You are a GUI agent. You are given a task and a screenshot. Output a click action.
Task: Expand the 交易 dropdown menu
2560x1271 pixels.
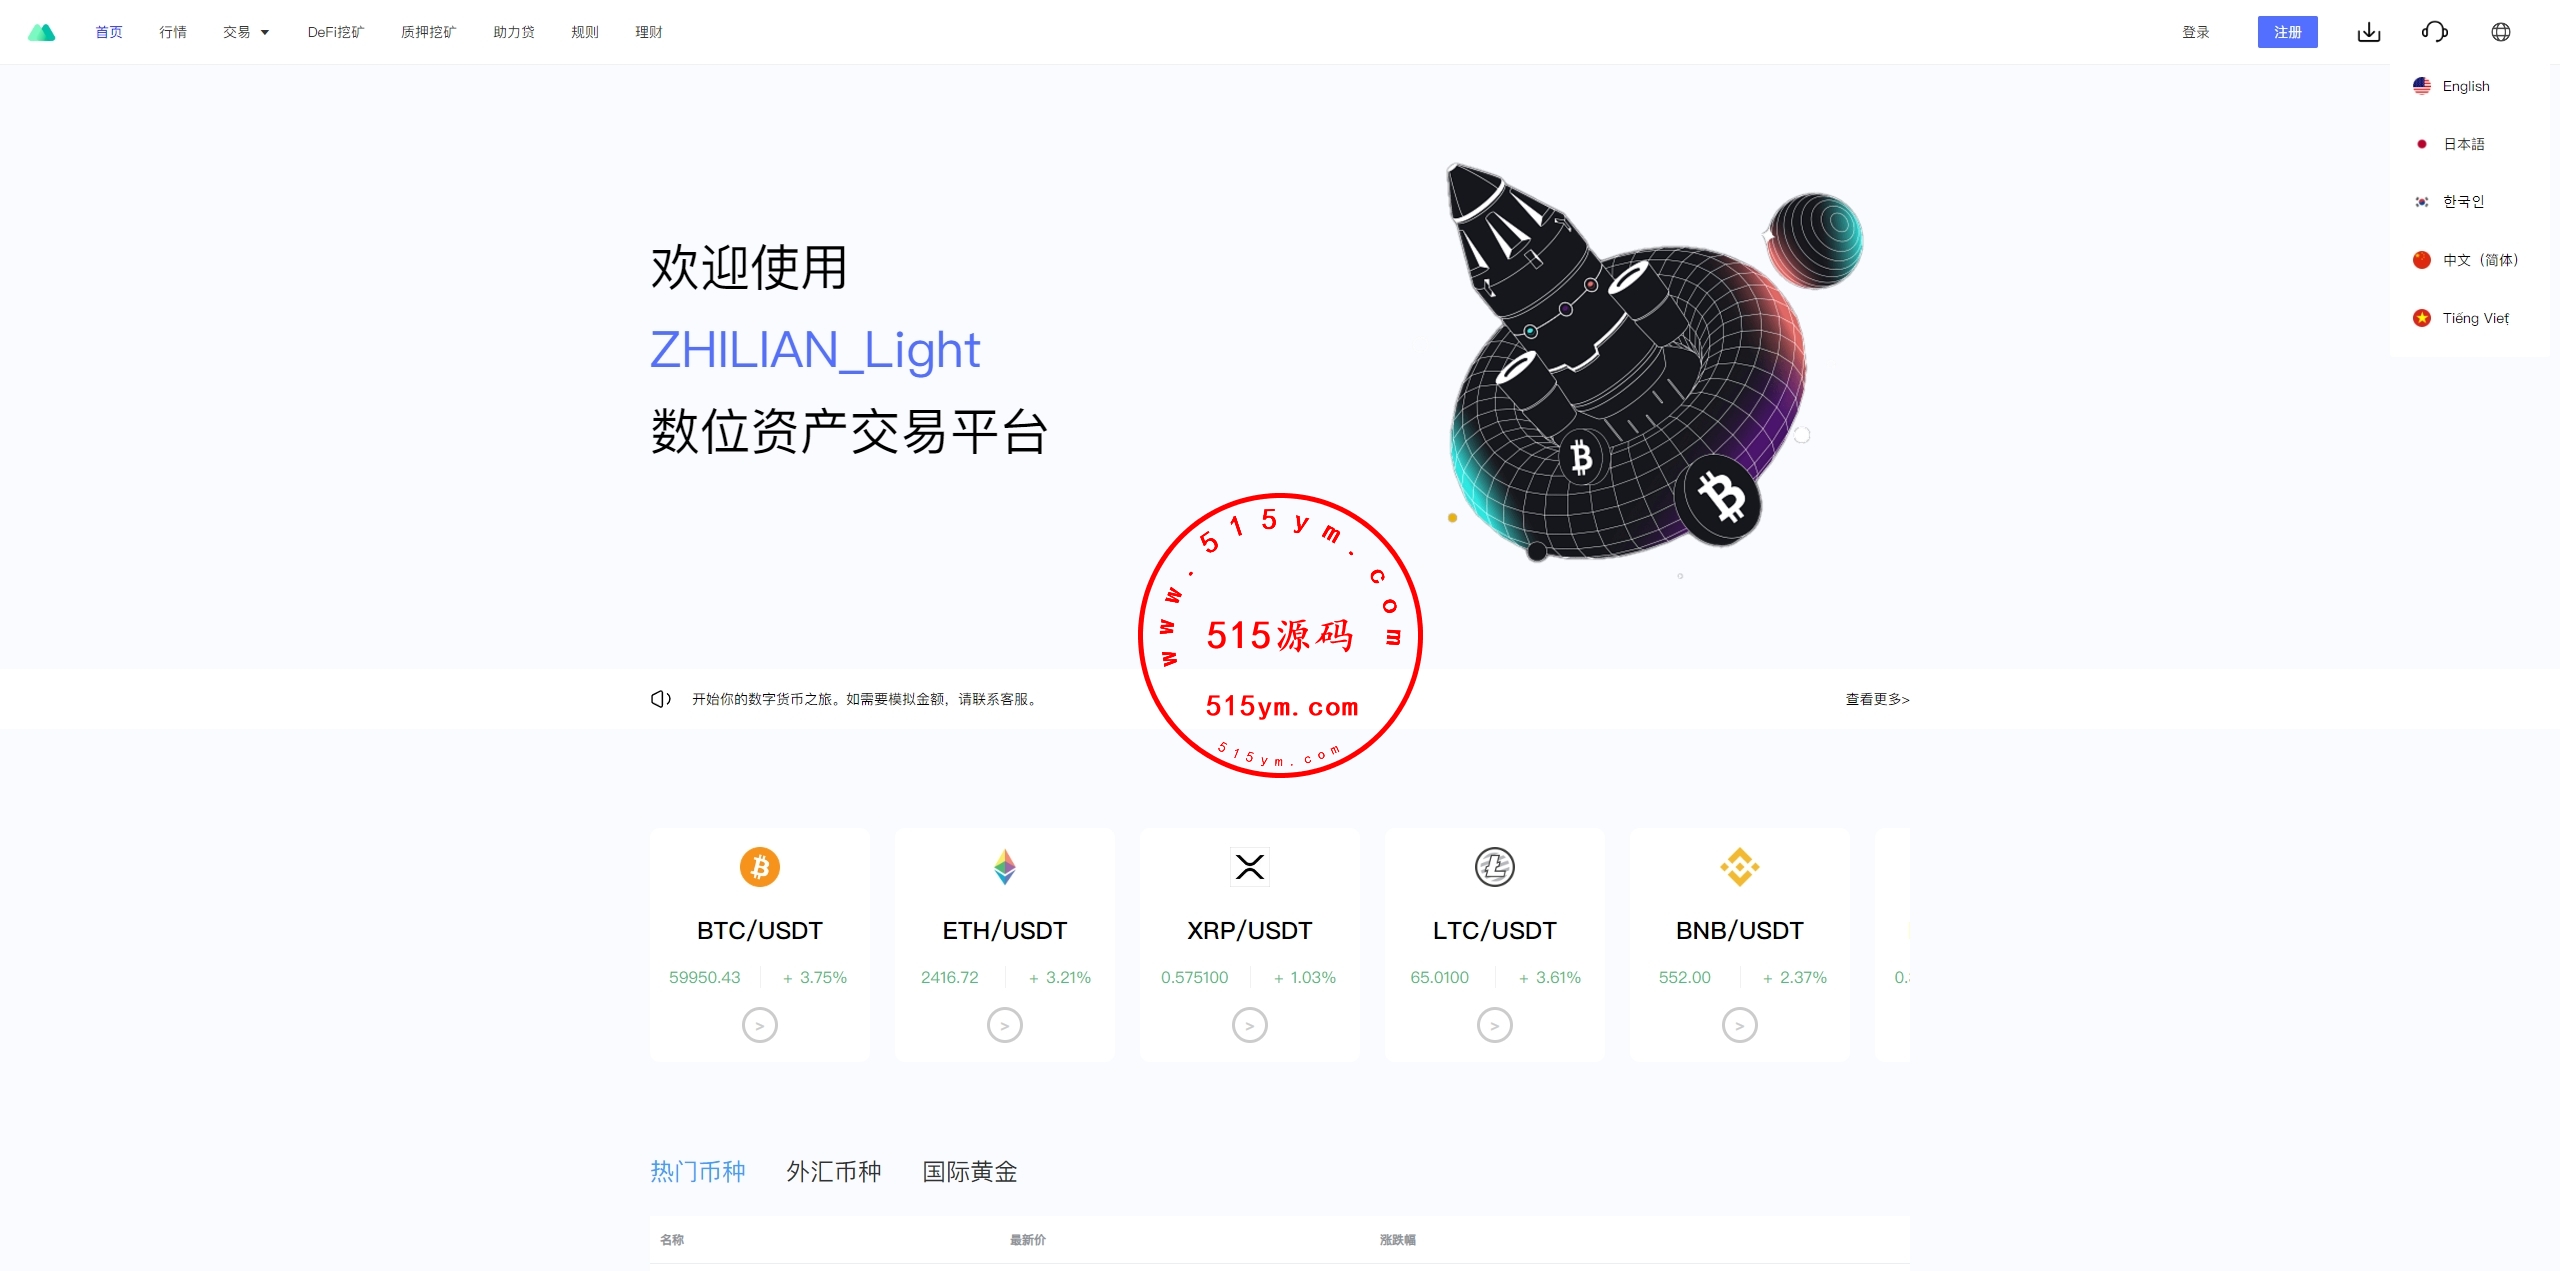pyautogui.click(x=246, y=32)
